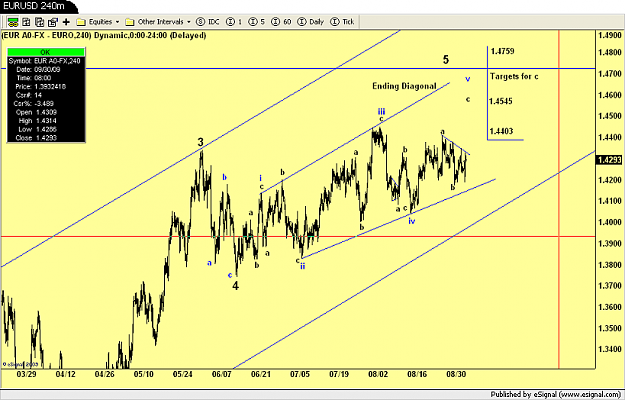Click the highlighted 1.4293 current price label
The width and height of the screenshot is (625, 400).
point(609,160)
